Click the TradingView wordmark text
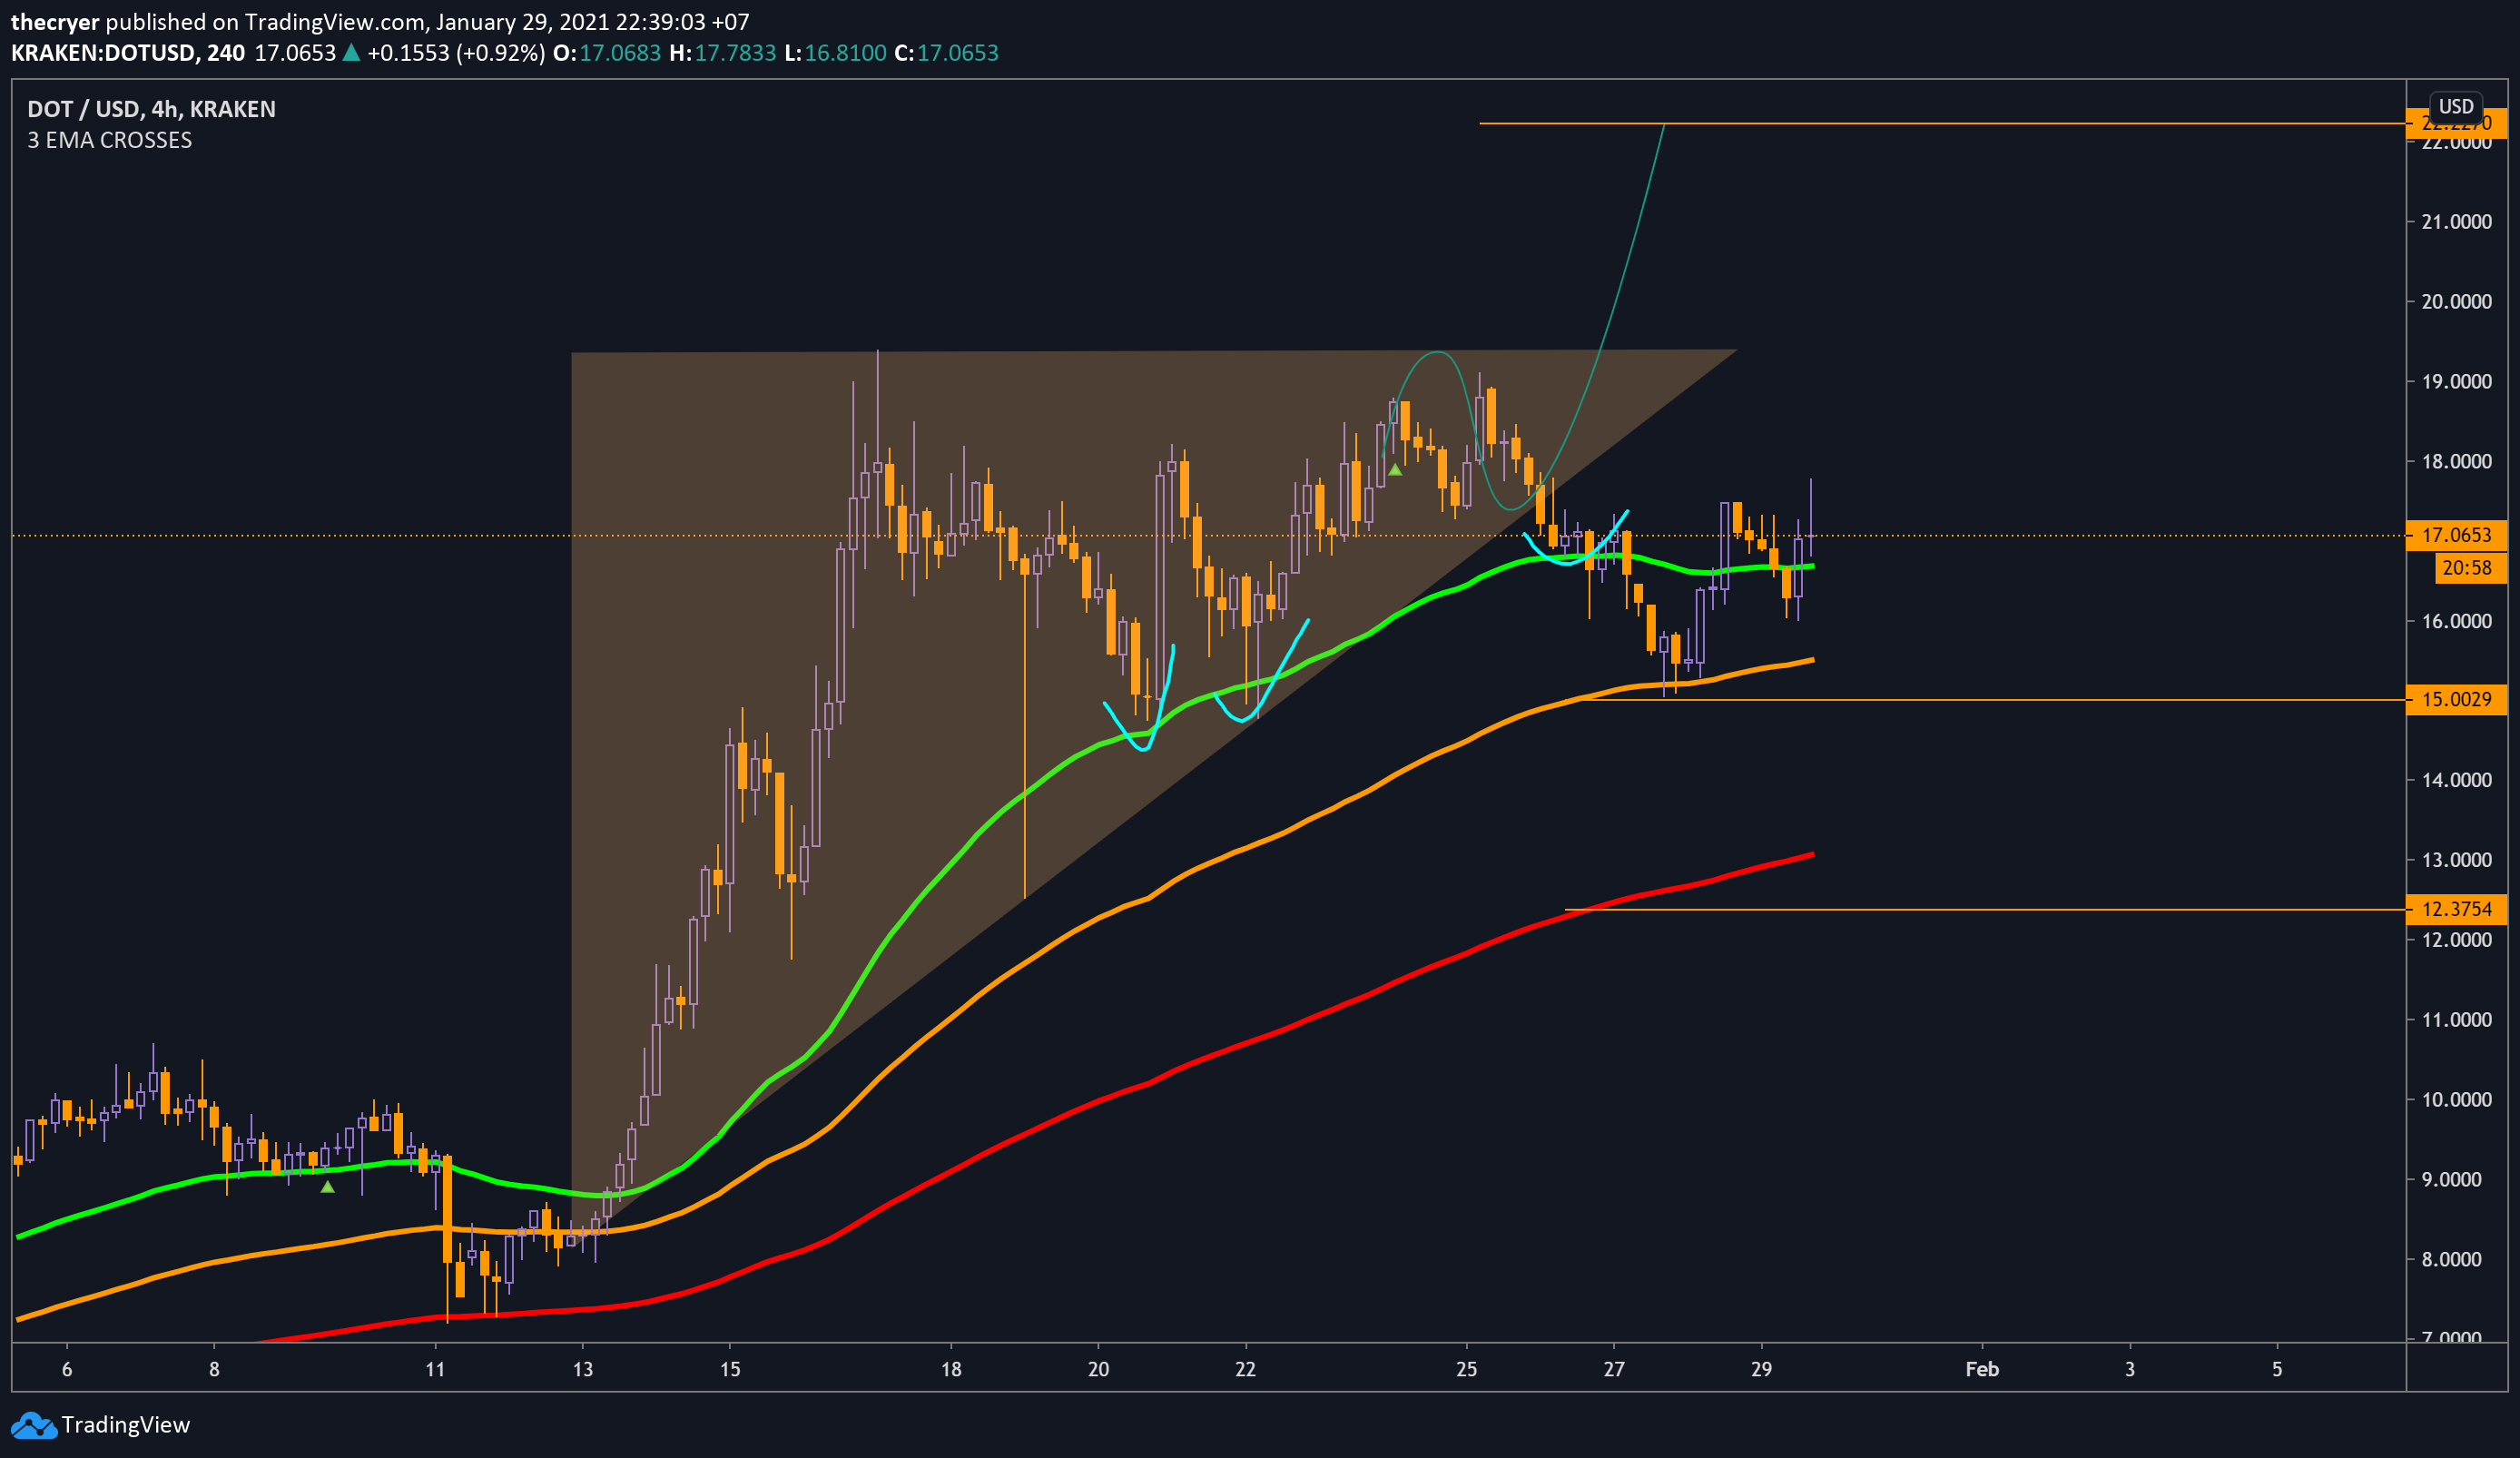 tap(125, 1425)
